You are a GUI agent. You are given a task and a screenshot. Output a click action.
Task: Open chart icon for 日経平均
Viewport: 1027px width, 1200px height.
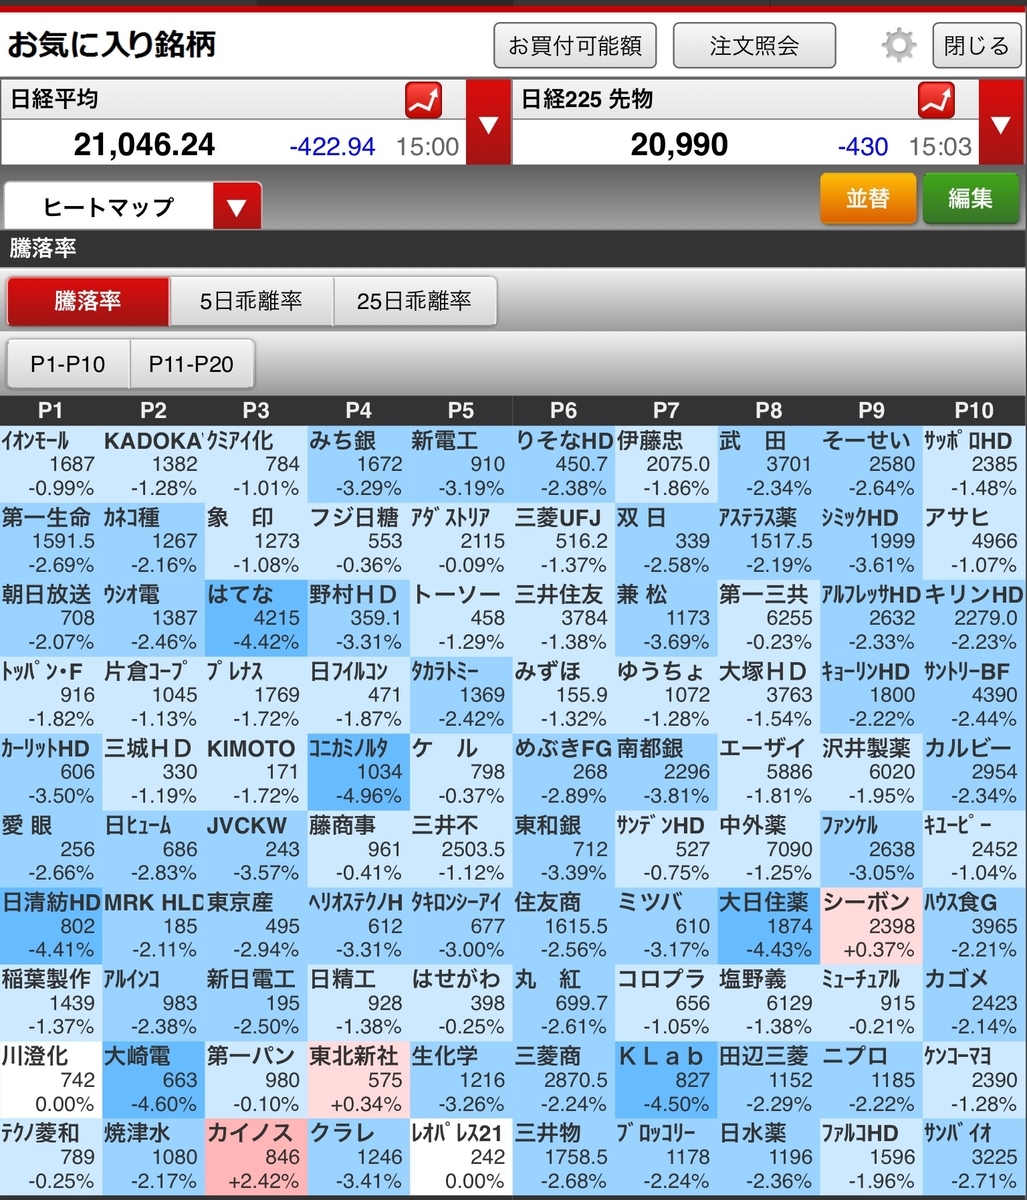coord(423,100)
